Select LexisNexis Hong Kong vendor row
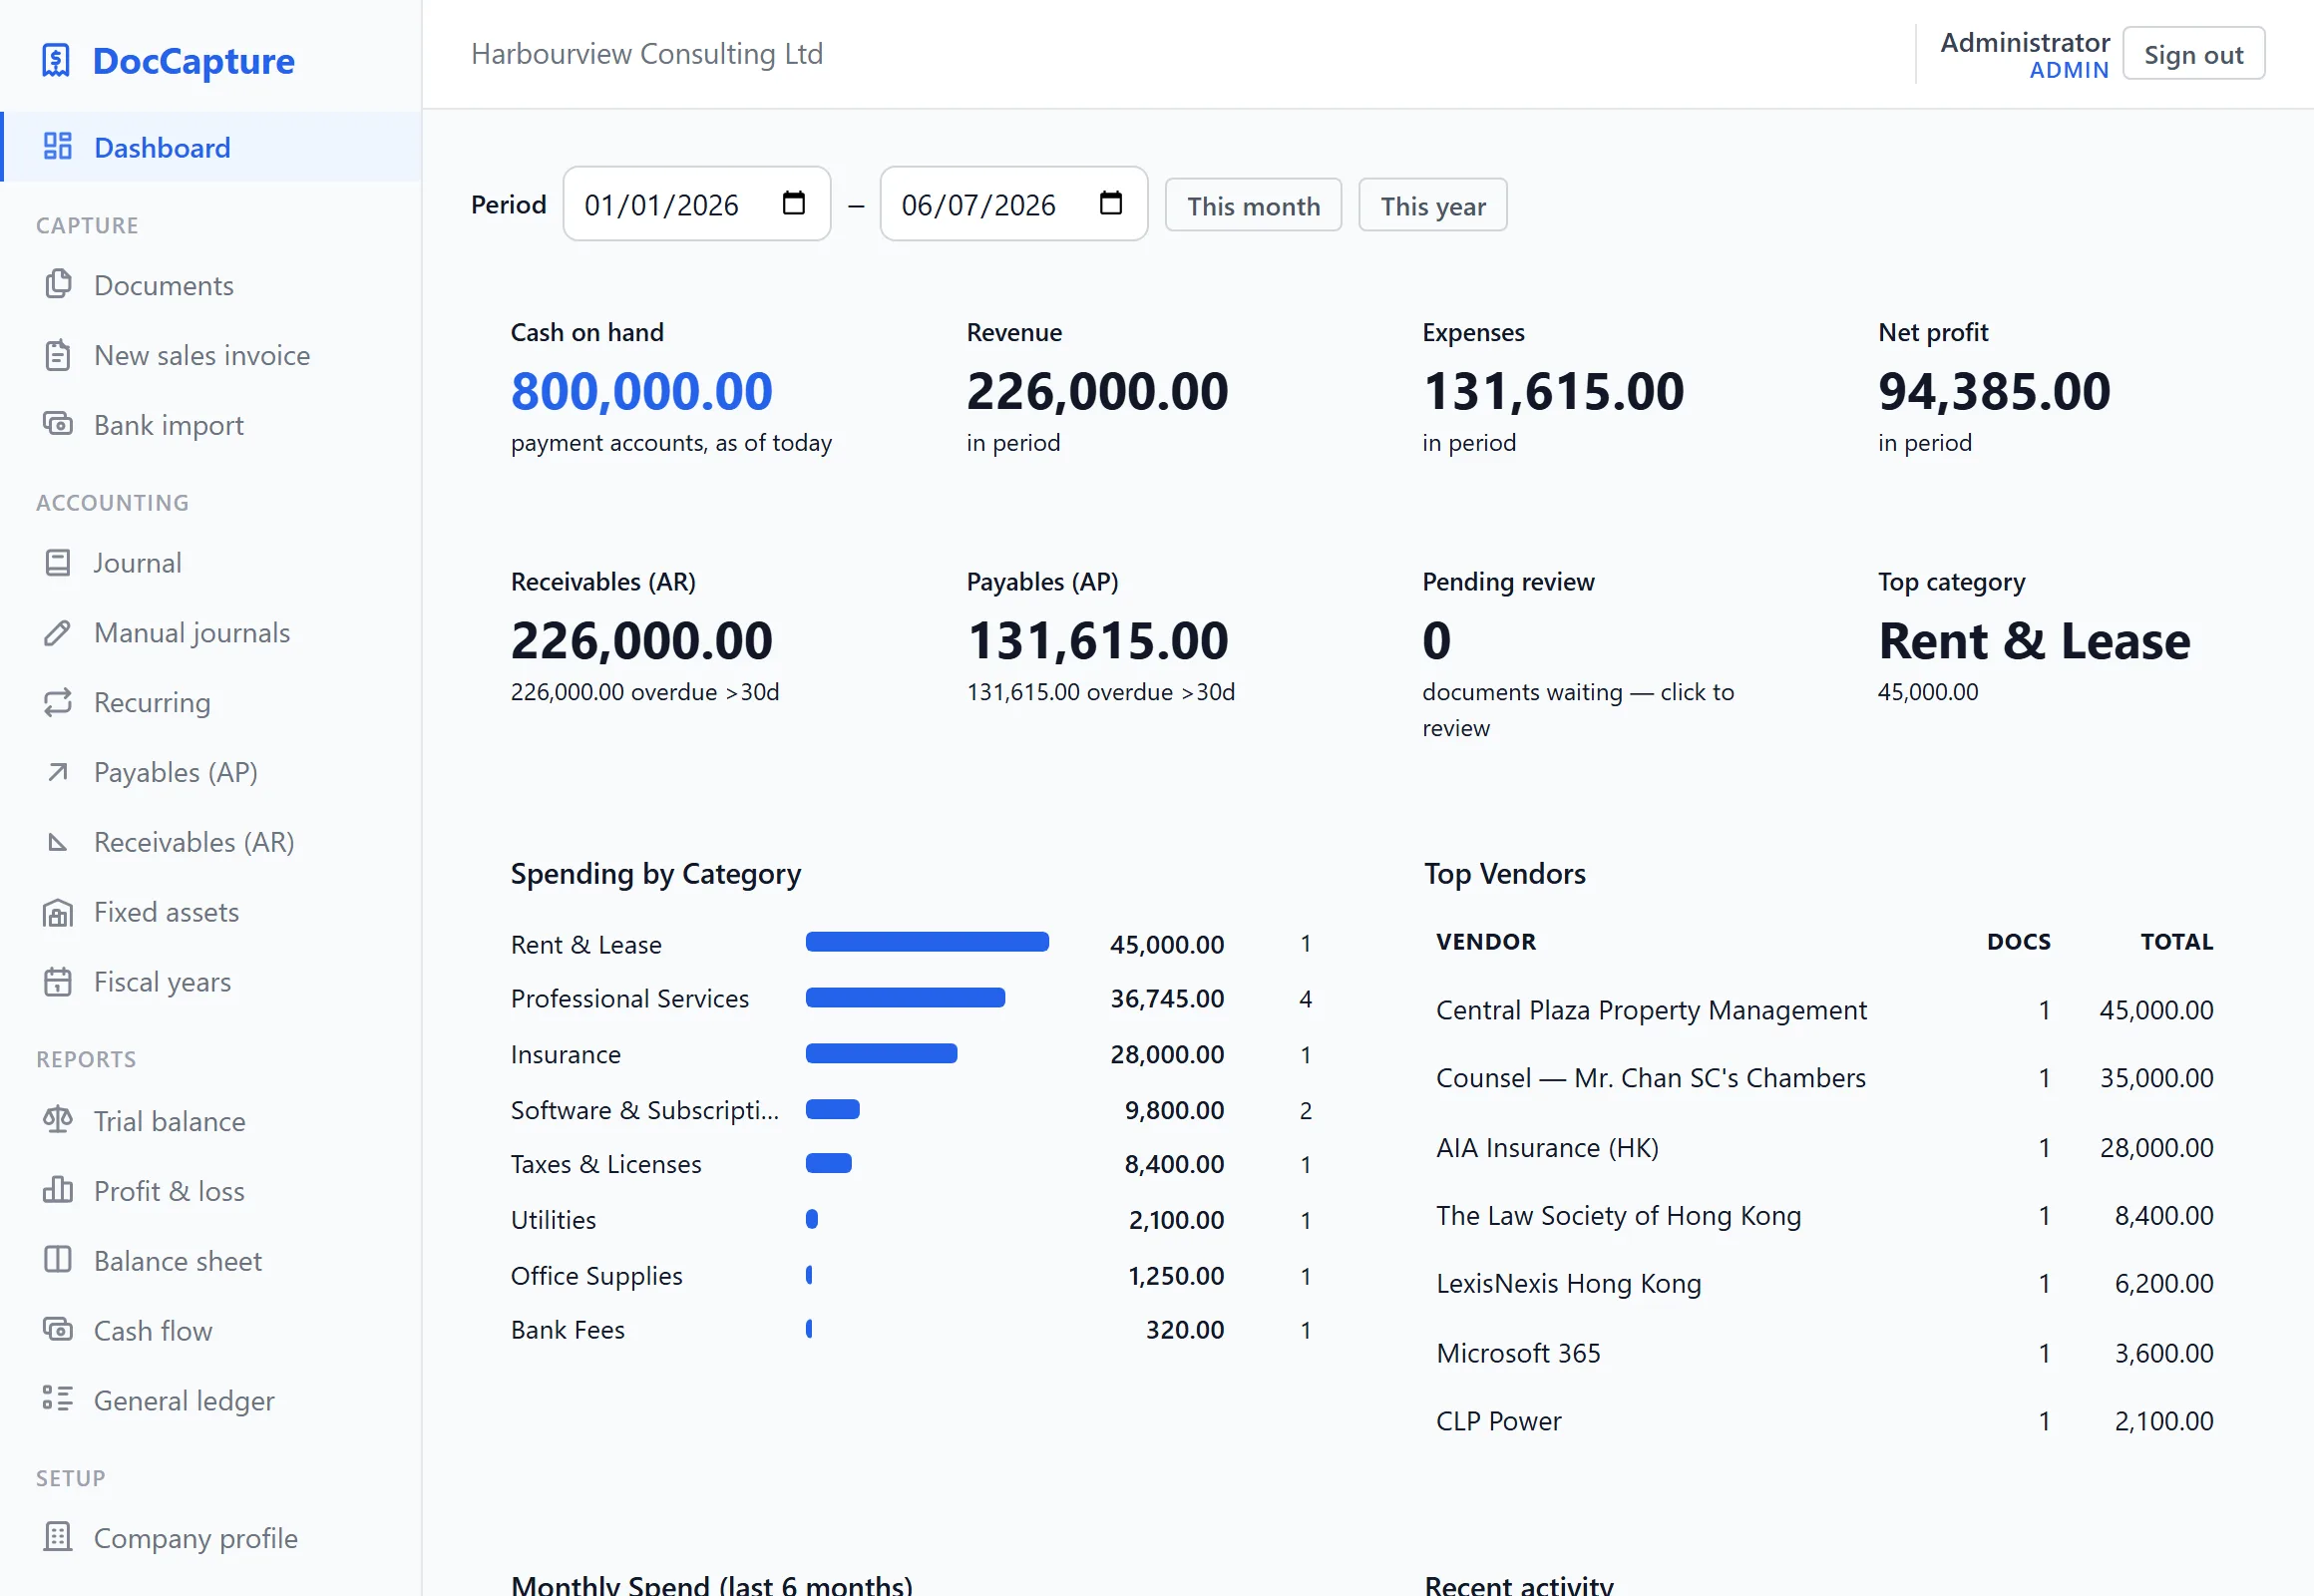Screen dimensions: 2314x1596 click(1824, 1283)
